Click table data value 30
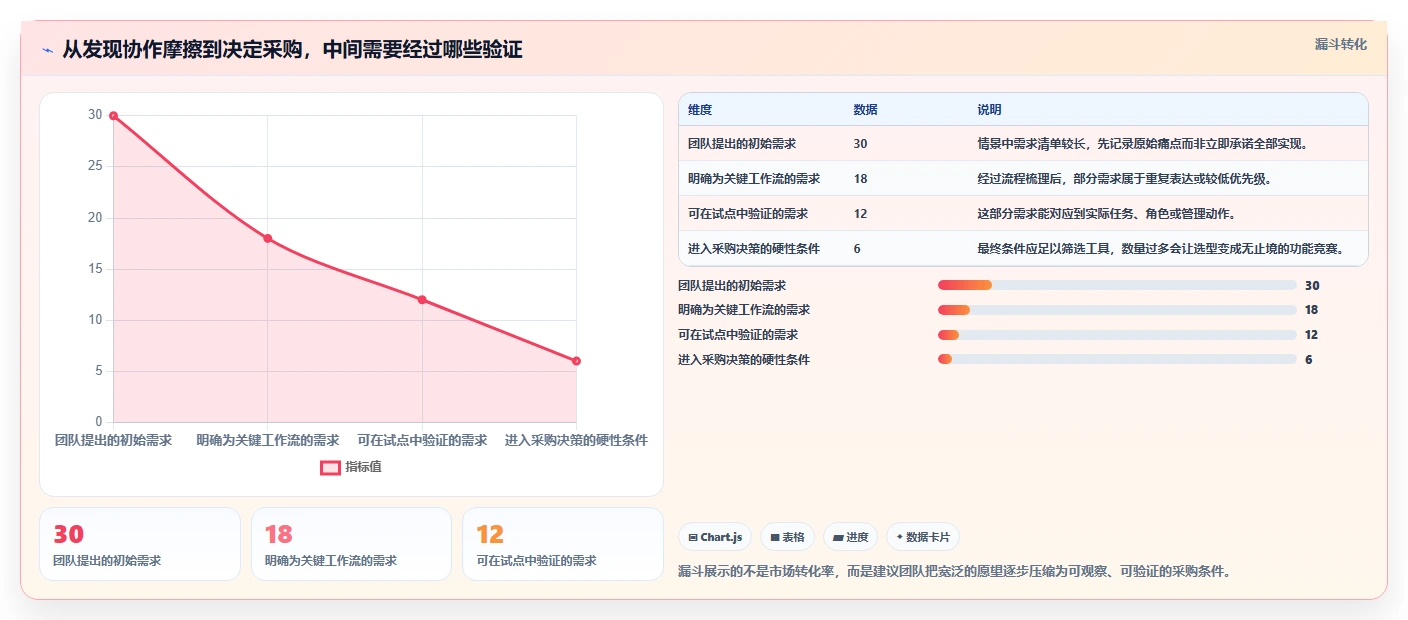Viewport: 1408px width, 620px height. [860, 144]
